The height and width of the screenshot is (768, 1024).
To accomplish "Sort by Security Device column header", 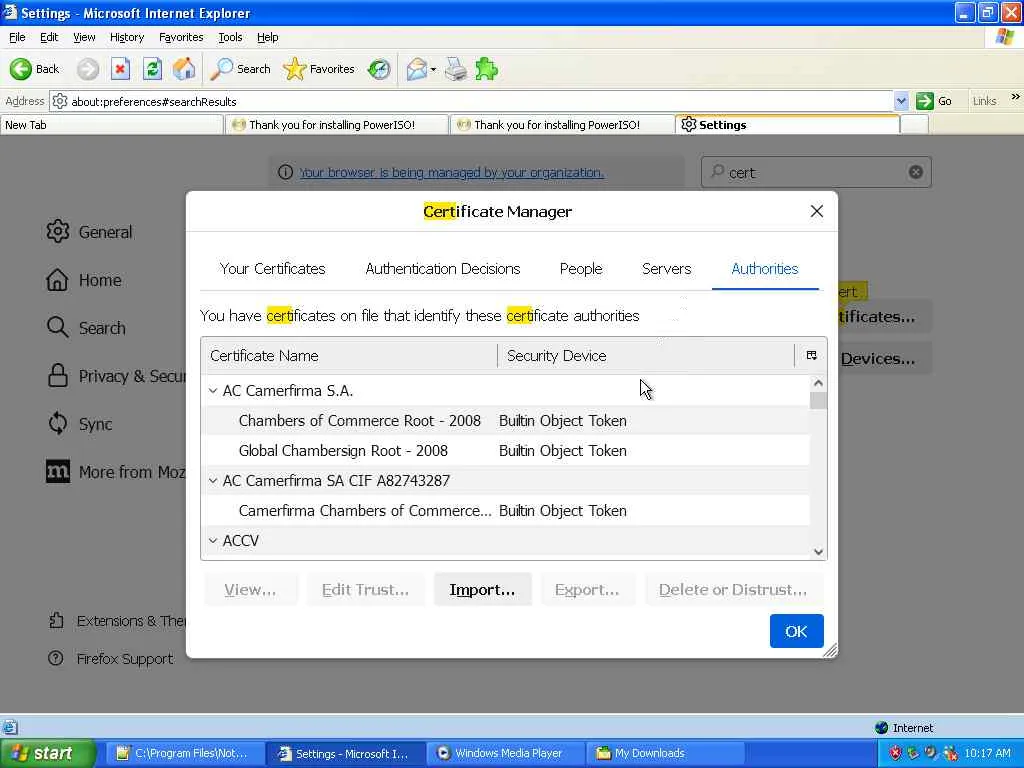I will pyautogui.click(x=646, y=355).
